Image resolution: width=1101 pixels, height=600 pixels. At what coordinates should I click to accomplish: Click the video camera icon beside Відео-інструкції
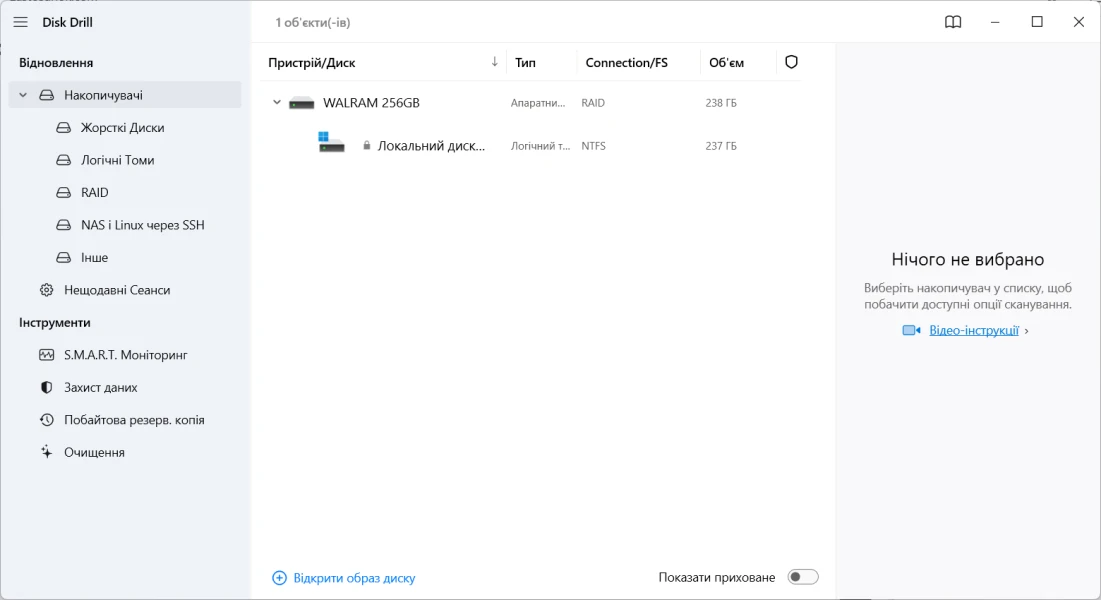coord(911,330)
